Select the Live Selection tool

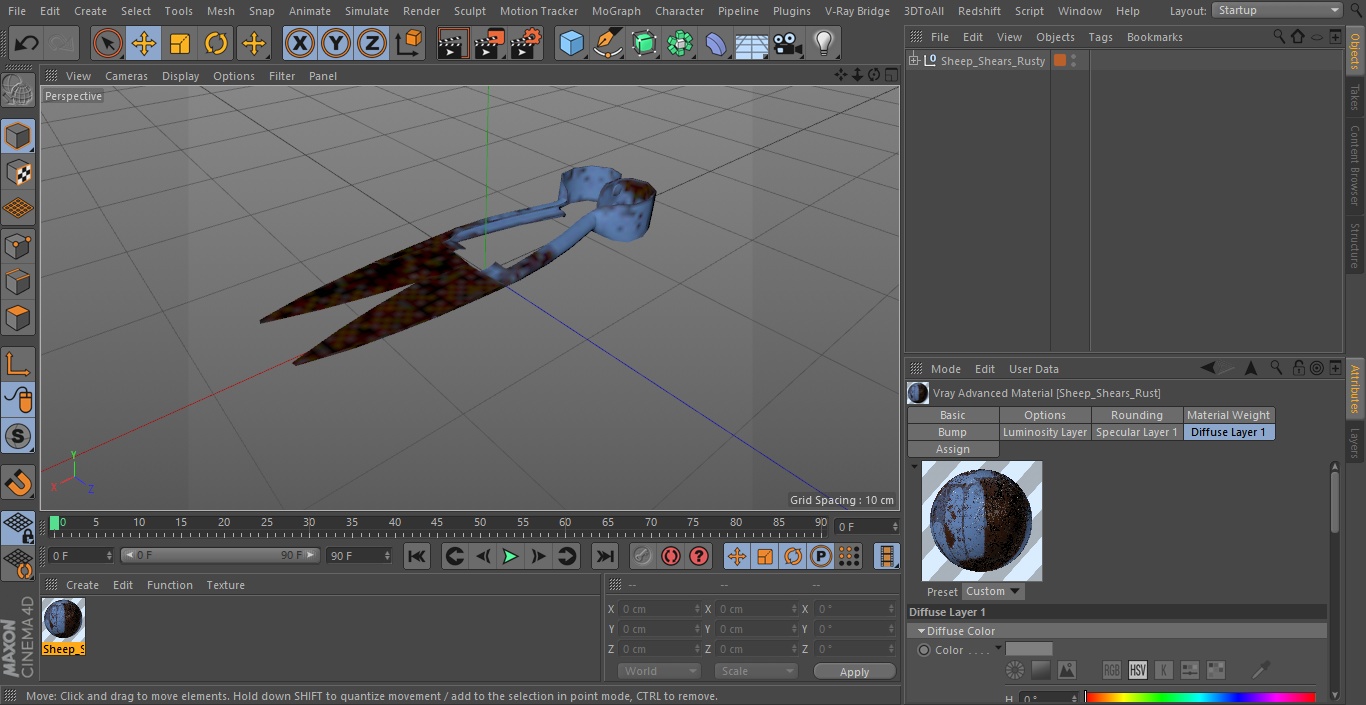point(108,44)
